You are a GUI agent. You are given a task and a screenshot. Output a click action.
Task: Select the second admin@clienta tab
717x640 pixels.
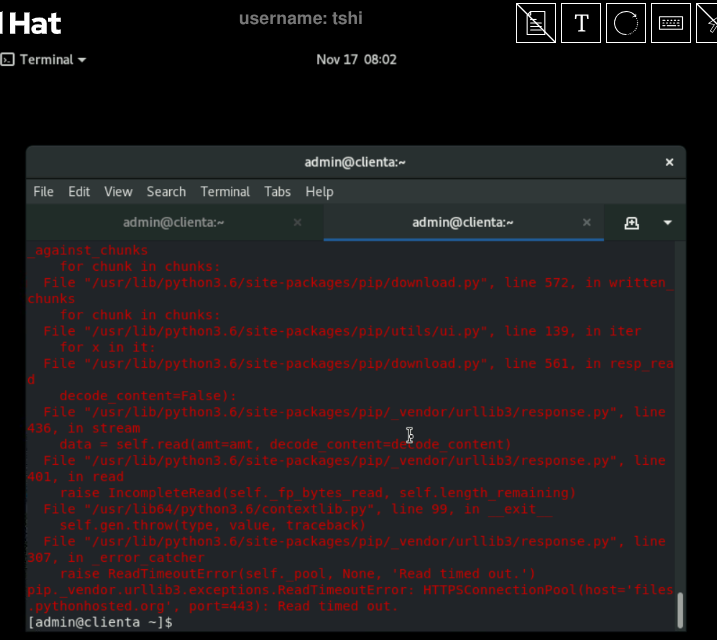[463, 222]
